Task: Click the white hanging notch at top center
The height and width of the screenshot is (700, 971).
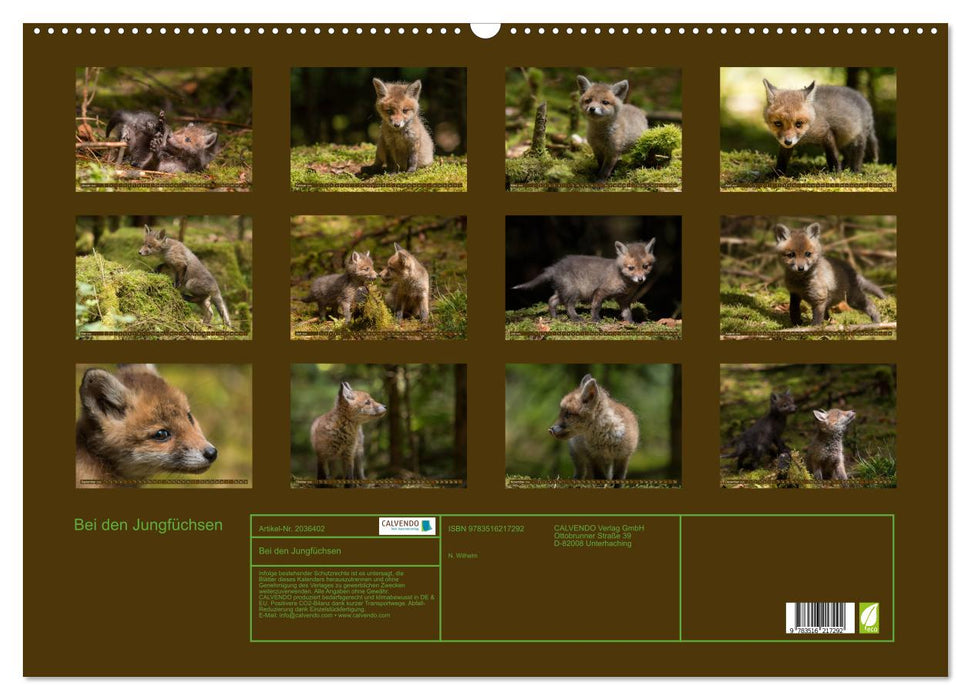Action: coord(485,29)
